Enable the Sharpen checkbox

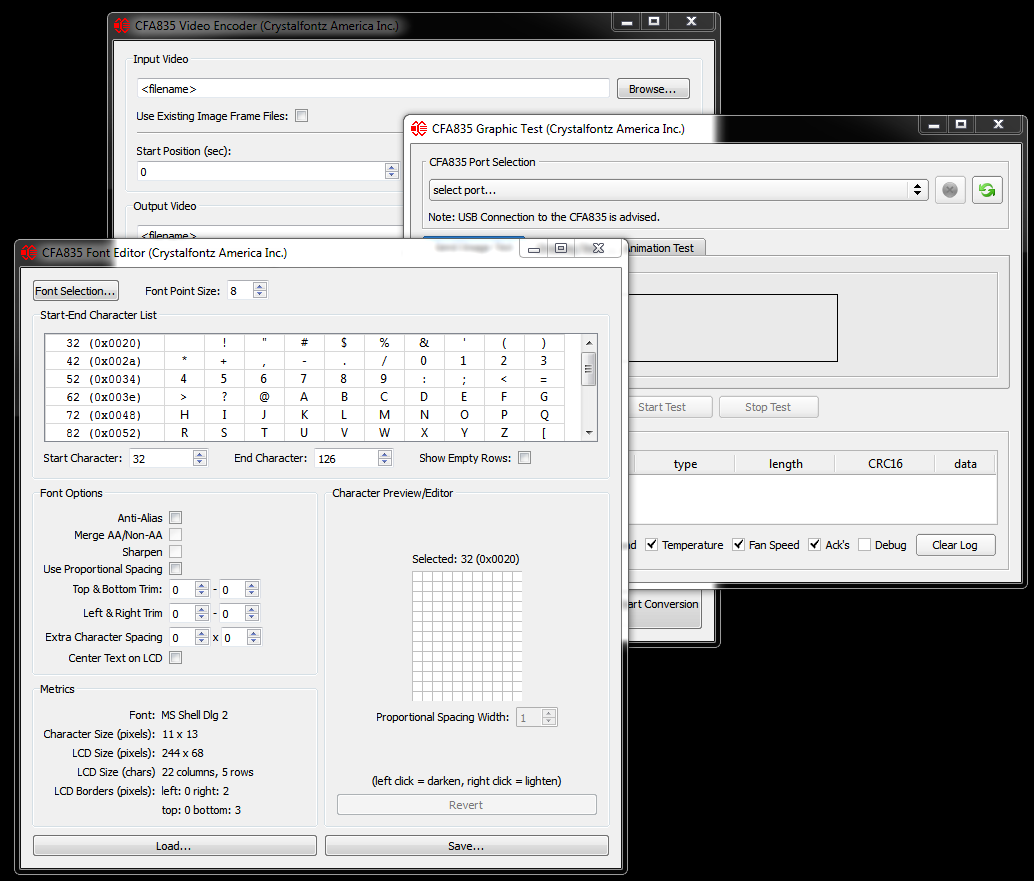(175, 551)
